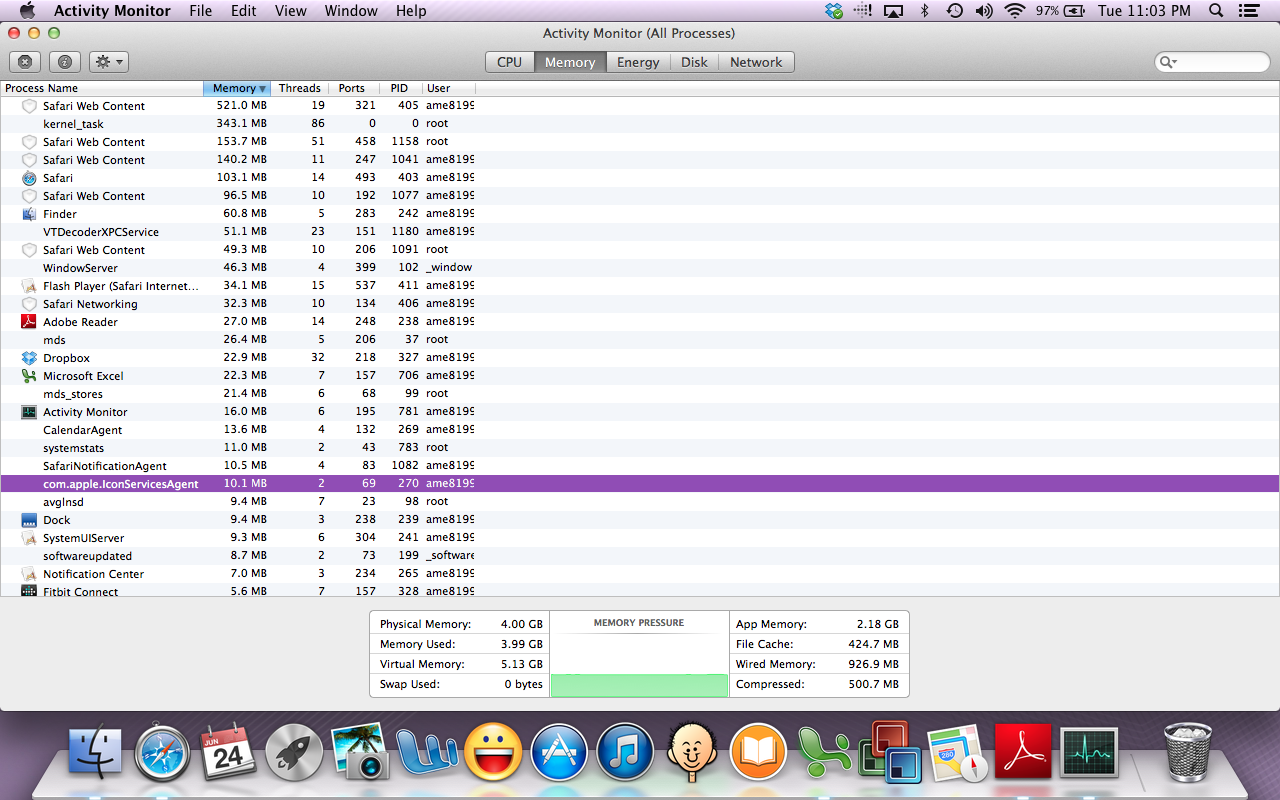Select the WindowServer process

point(640,268)
